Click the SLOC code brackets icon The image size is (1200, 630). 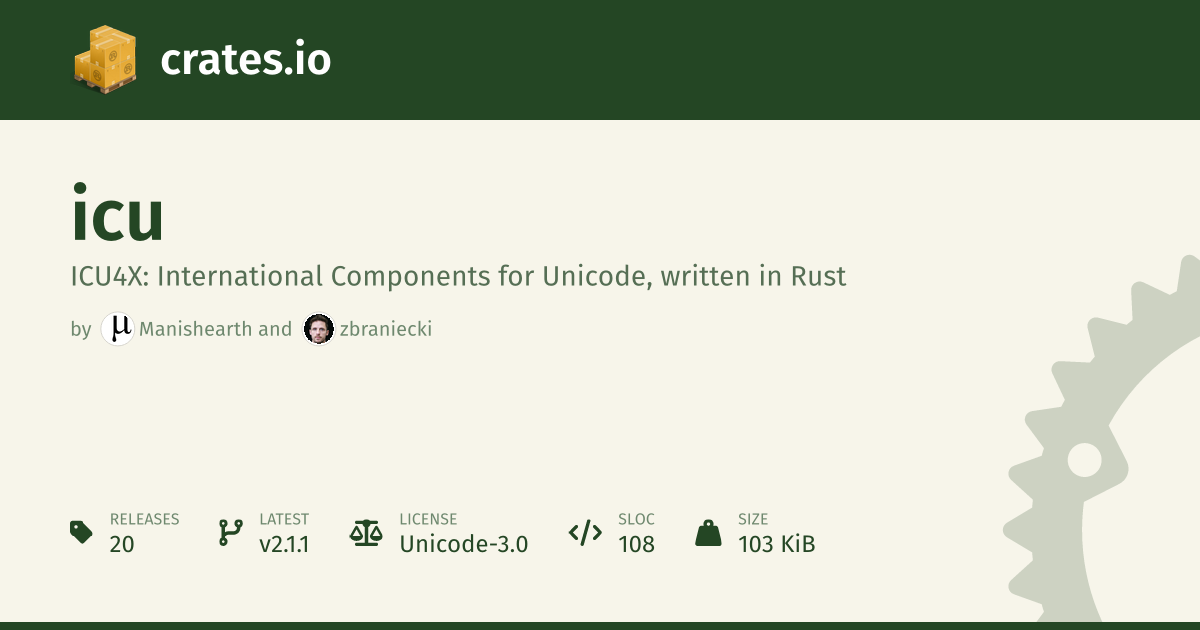[x=585, y=532]
